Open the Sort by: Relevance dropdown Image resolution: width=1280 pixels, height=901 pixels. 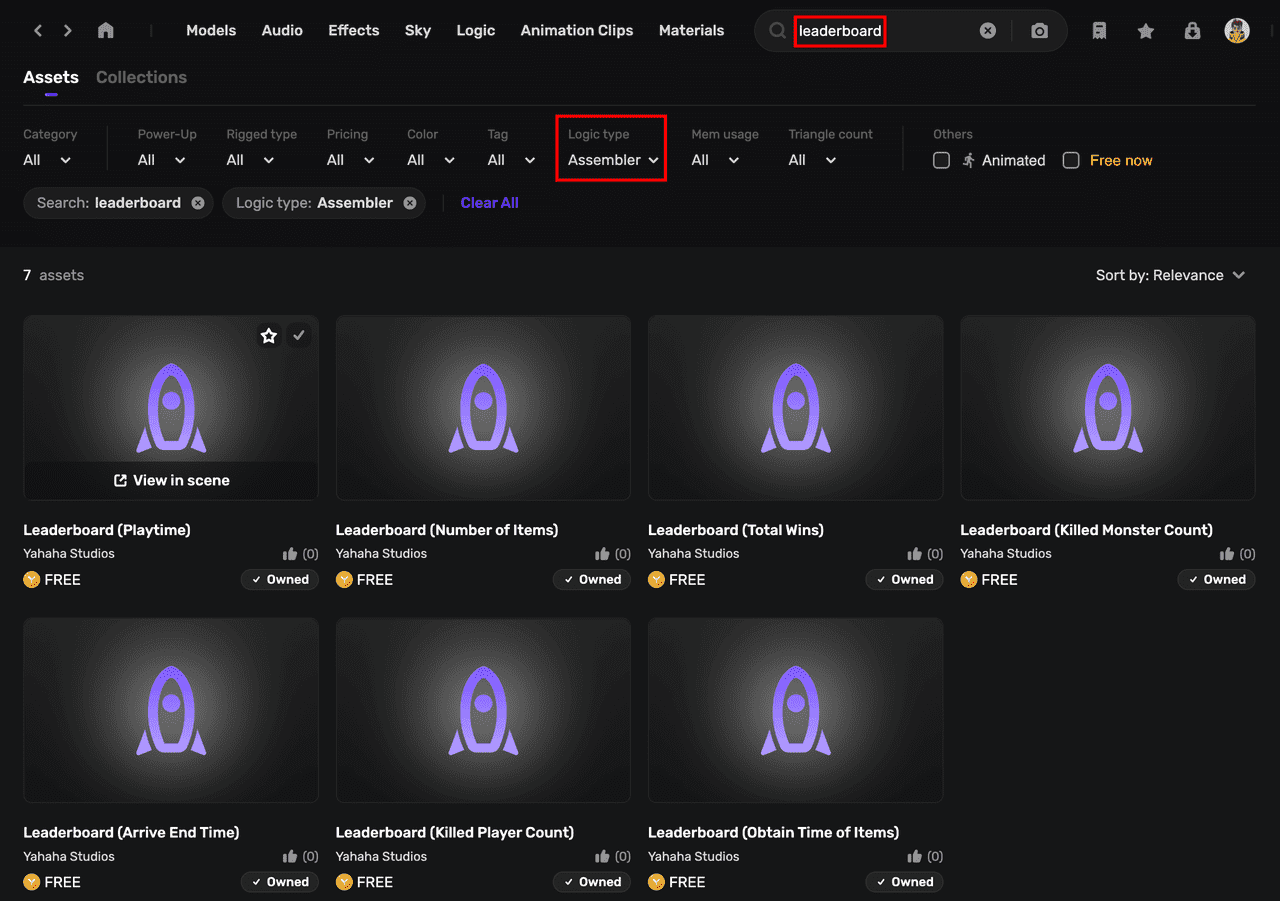click(1170, 275)
